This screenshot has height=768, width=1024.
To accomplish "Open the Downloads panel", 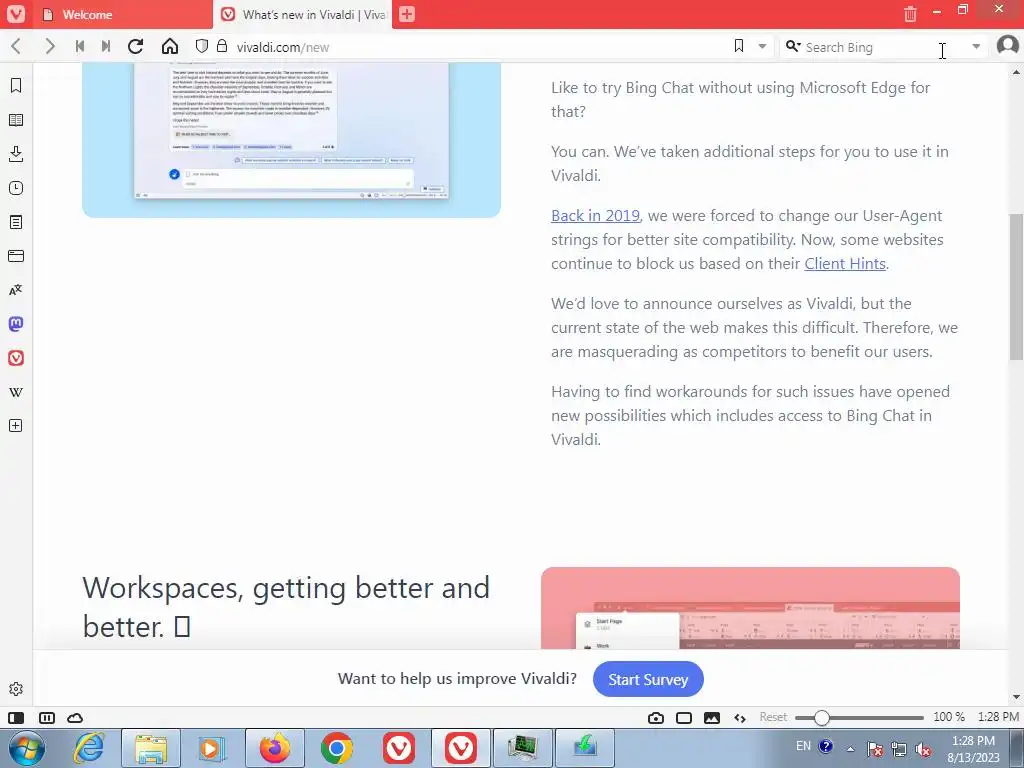I will [x=16, y=154].
